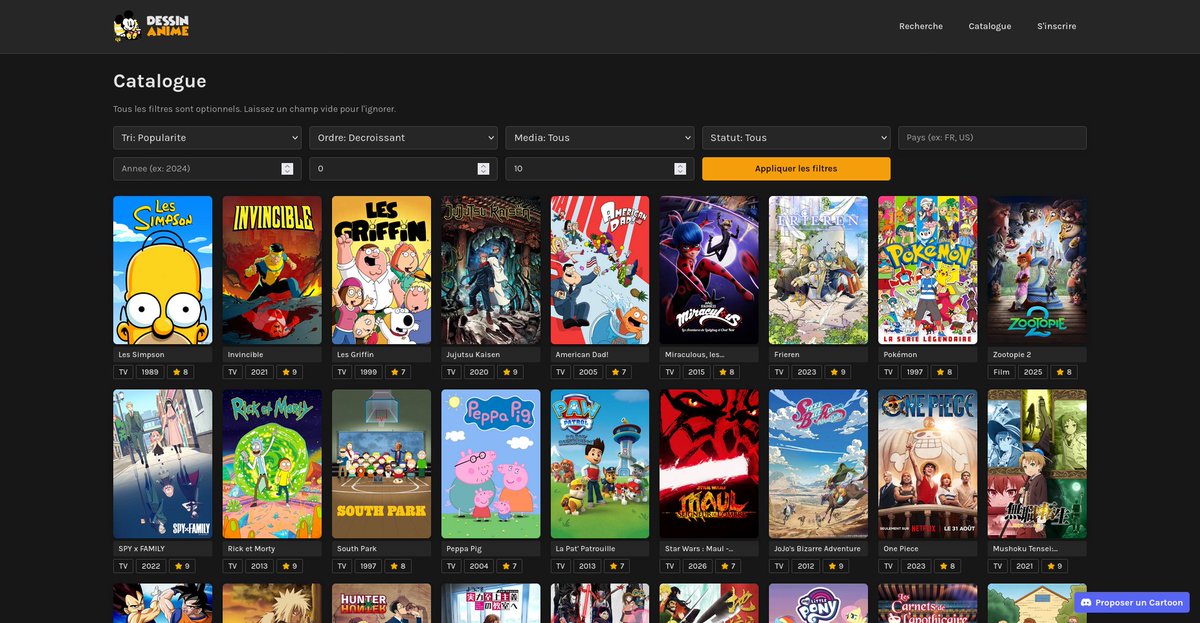Open the Les Griffin poster
Image resolution: width=1200 pixels, height=623 pixels.
click(x=381, y=270)
